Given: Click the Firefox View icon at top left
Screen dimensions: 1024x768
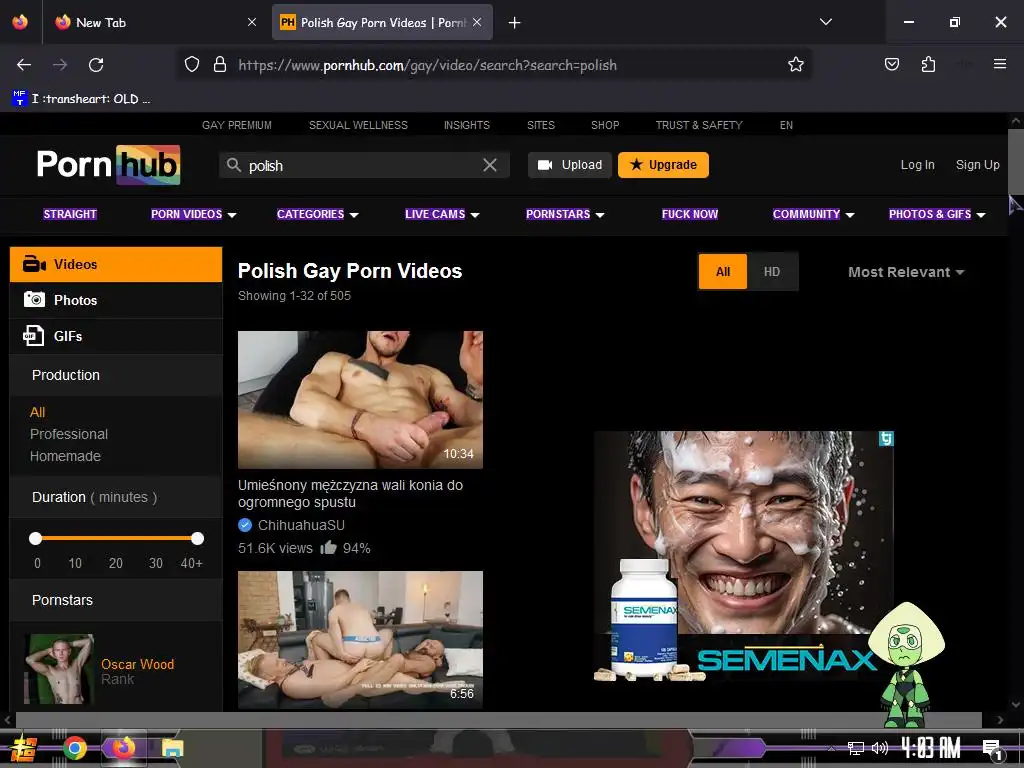Looking at the screenshot, I should 20,22.
